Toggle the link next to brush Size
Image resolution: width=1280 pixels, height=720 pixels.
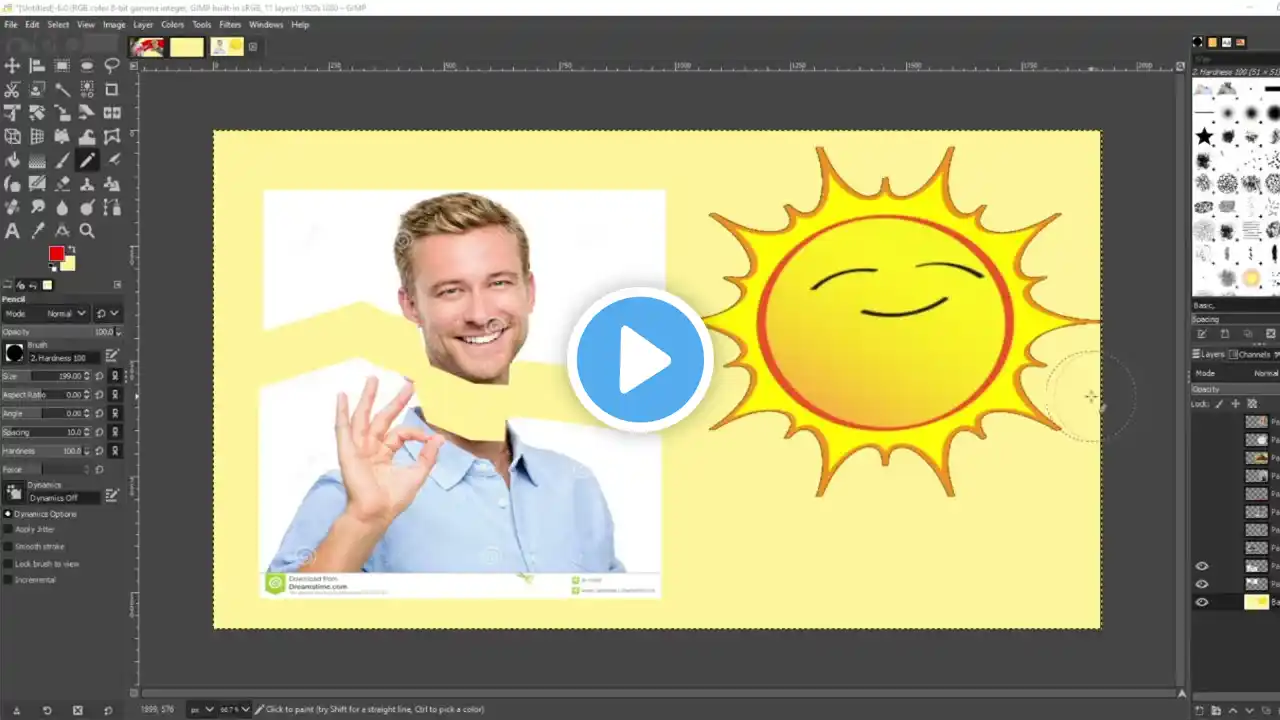click(x=115, y=376)
